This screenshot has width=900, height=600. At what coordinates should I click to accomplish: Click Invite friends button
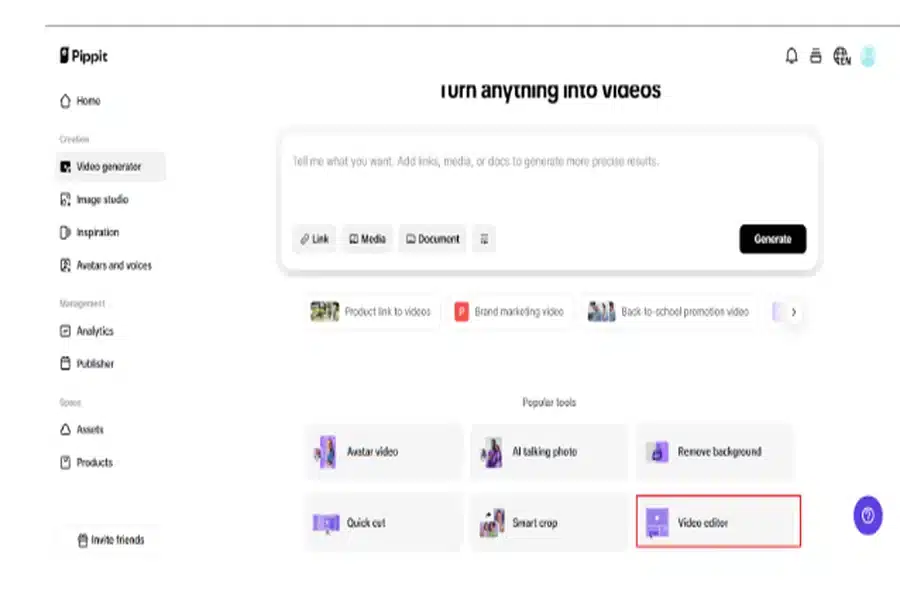[x=111, y=540]
